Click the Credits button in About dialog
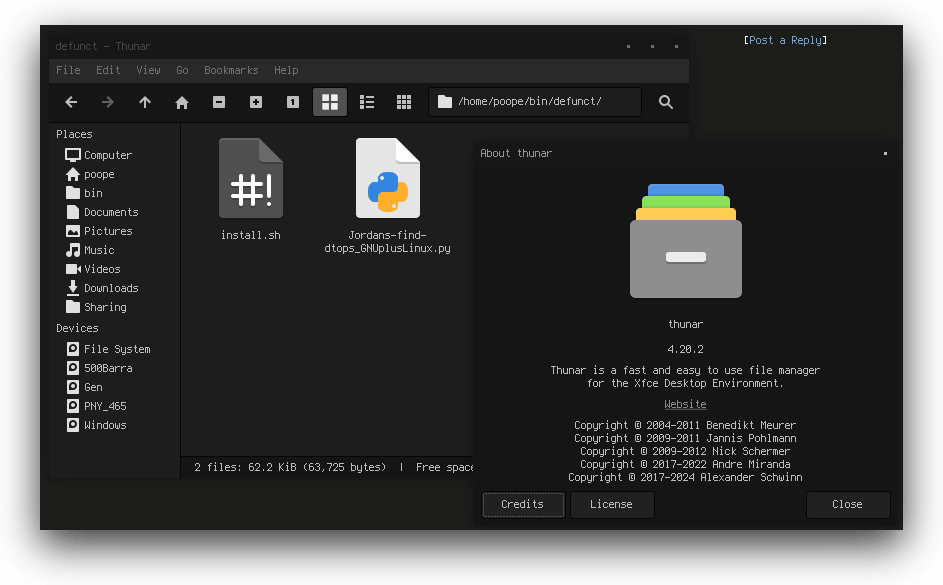Screen dimensions: 943x585 point(523,504)
